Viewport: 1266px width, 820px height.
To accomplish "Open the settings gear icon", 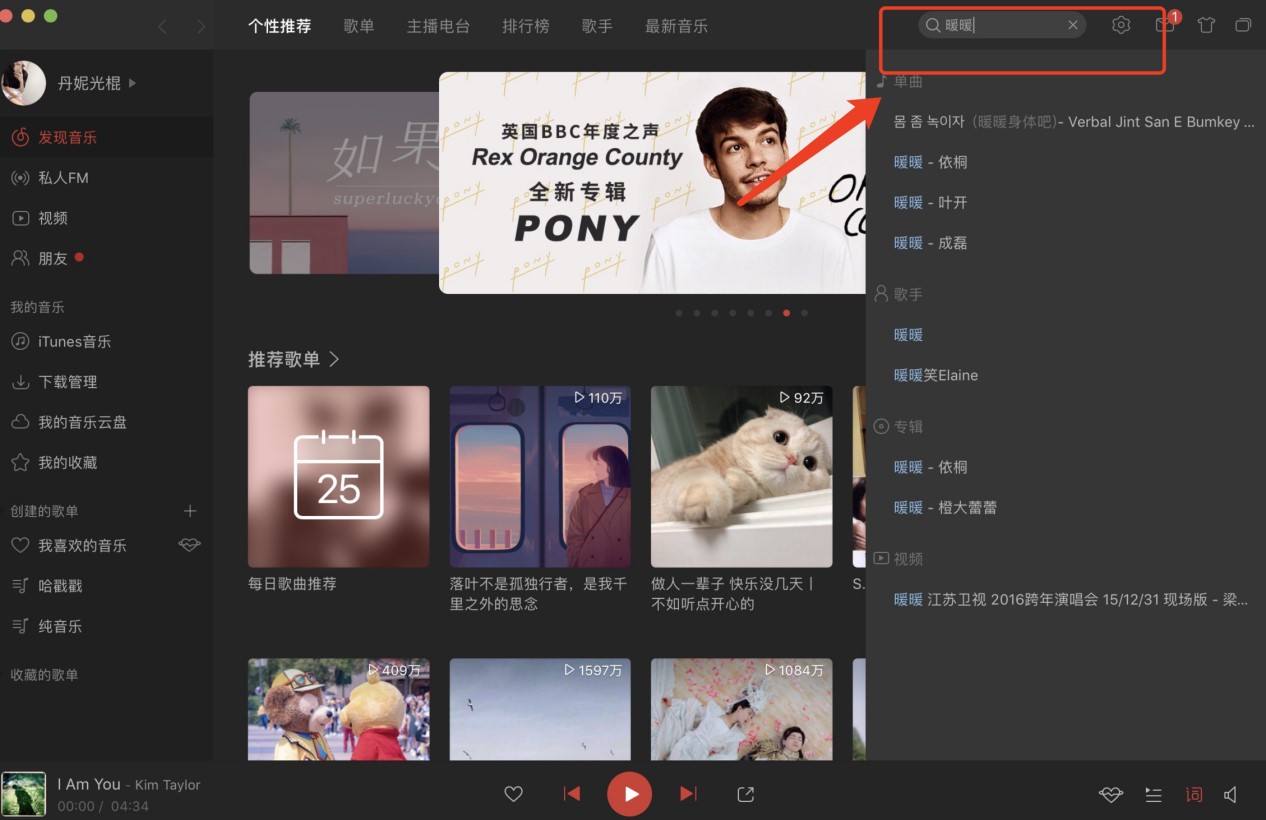I will click(1121, 25).
